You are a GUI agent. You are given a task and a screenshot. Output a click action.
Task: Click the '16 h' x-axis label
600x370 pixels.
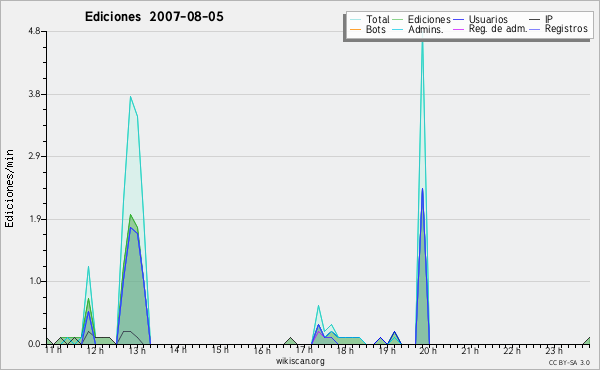click(262, 350)
